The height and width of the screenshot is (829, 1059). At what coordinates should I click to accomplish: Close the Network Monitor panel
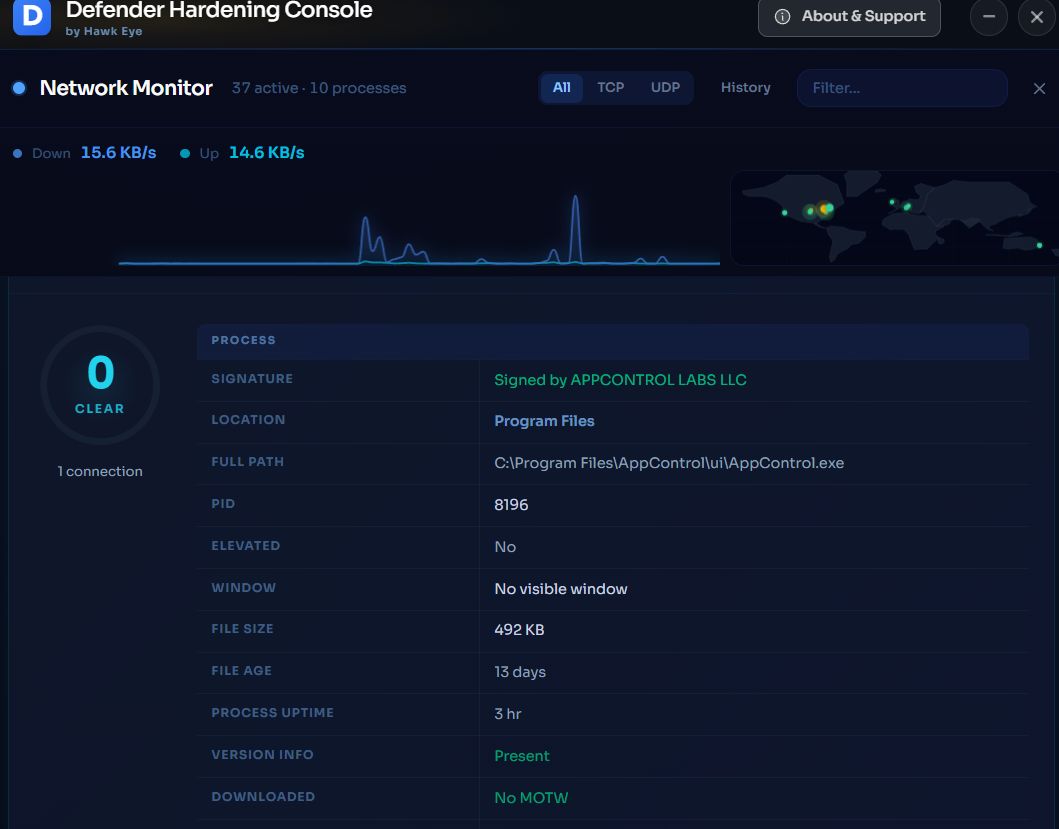(x=1039, y=89)
